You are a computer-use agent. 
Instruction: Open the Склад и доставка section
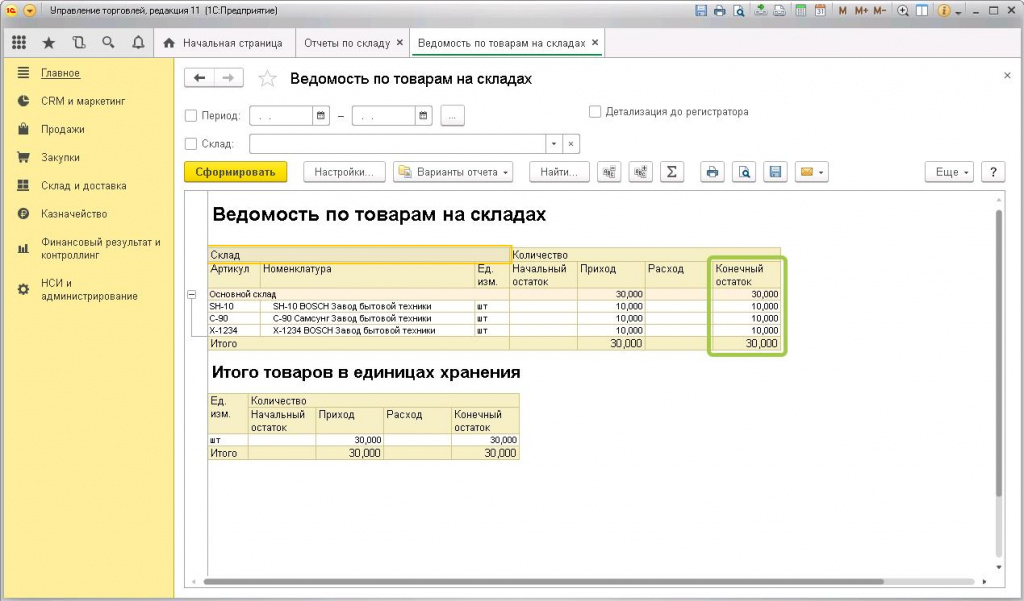pos(83,185)
